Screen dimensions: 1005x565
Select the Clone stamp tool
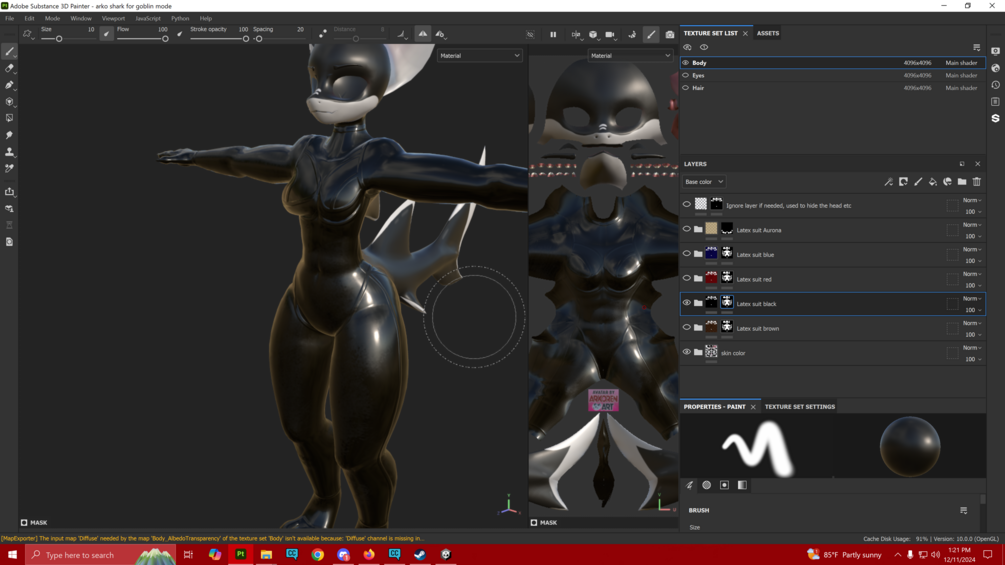10,152
